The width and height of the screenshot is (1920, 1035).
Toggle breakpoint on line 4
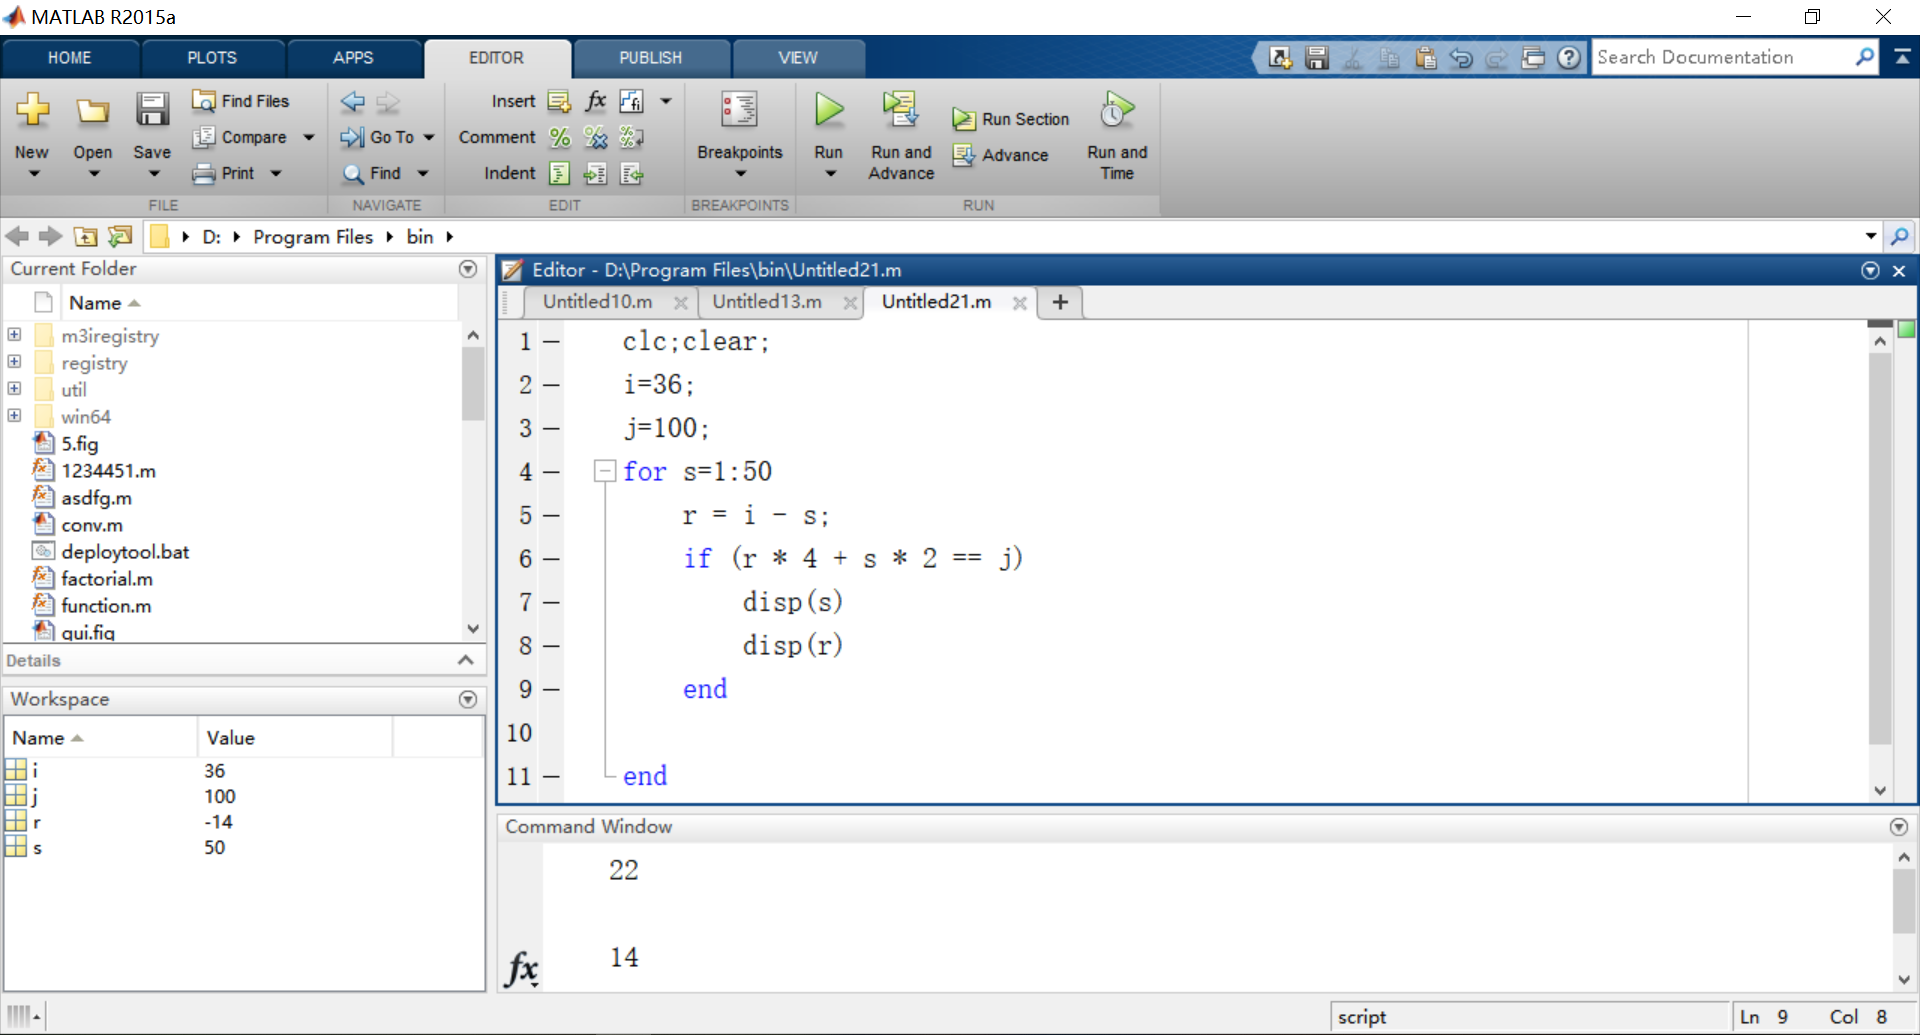coord(551,472)
